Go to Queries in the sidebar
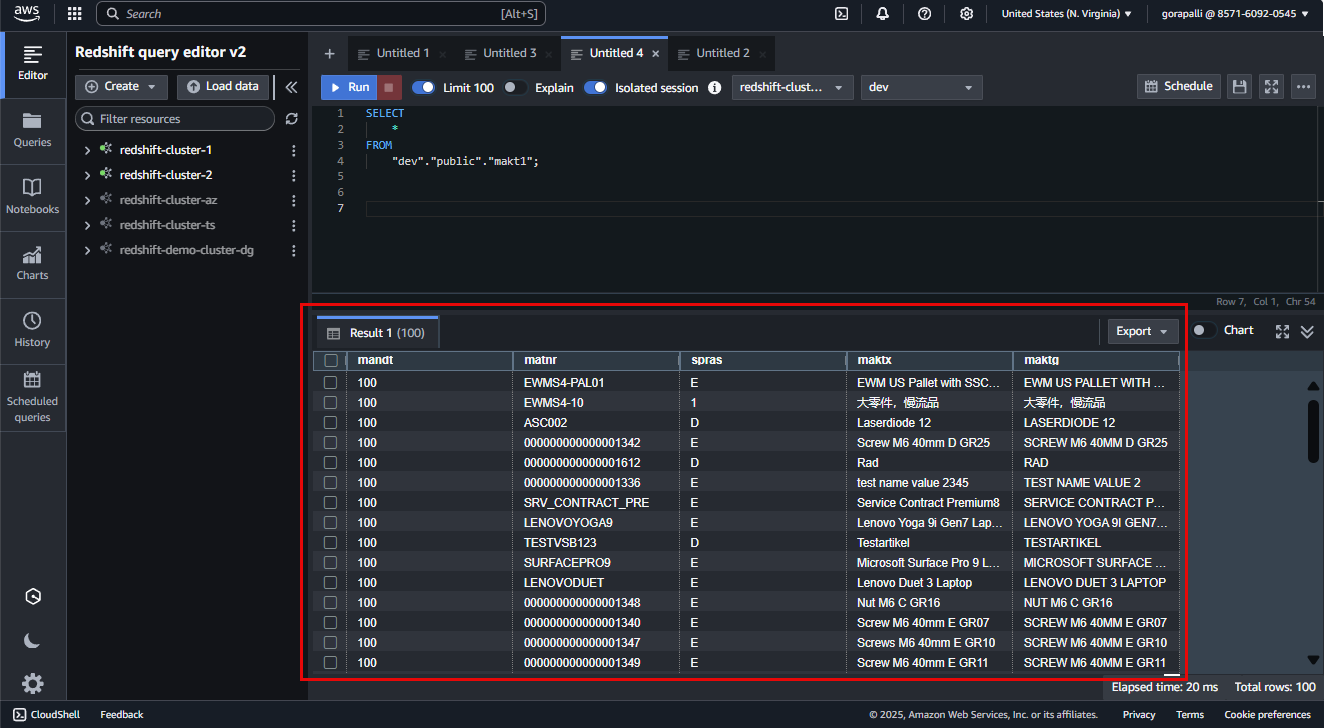Image resolution: width=1324 pixels, height=728 pixels. click(33, 130)
